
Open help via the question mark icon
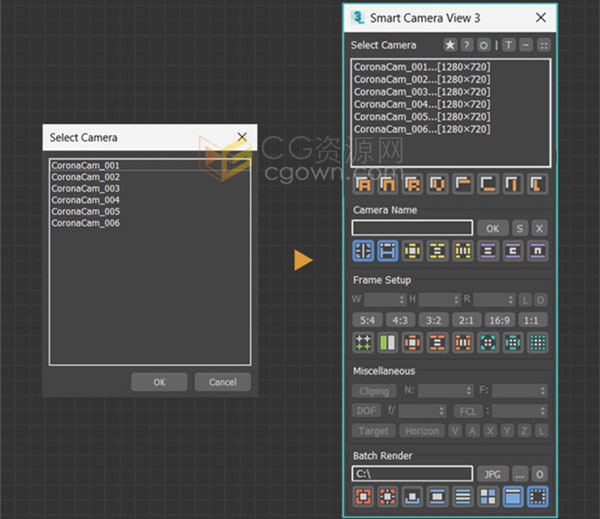click(x=468, y=46)
